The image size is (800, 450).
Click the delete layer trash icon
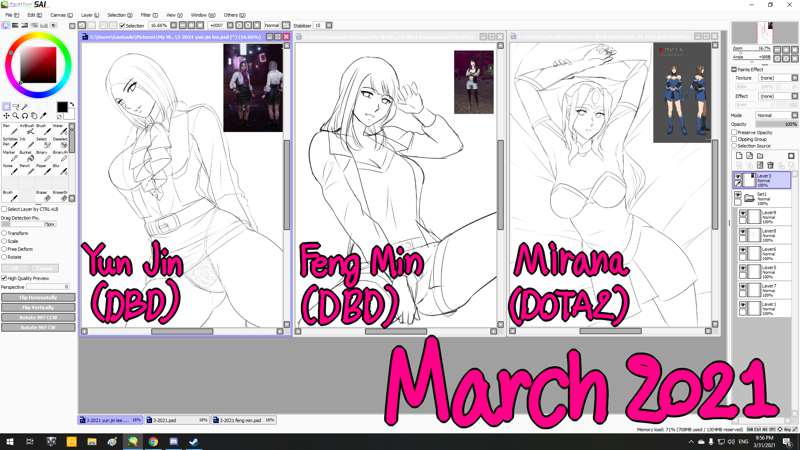(x=771, y=165)
